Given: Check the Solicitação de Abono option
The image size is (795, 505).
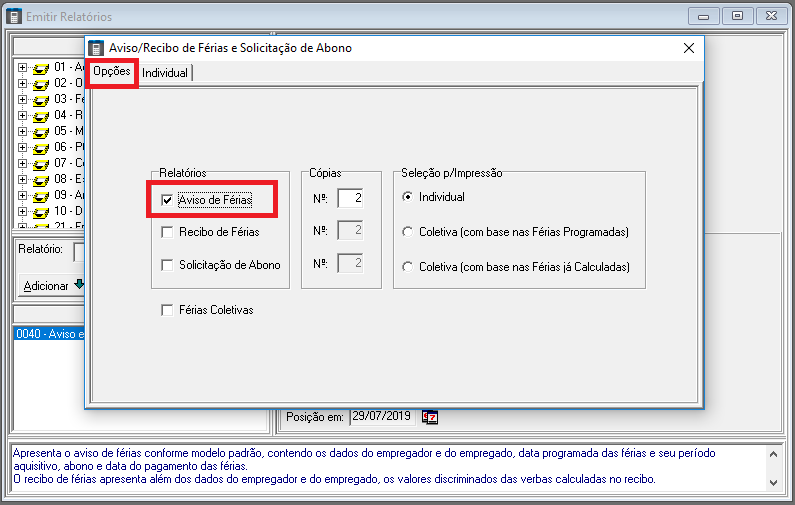Looking at the screenshot, I should (x=167, y=265).
